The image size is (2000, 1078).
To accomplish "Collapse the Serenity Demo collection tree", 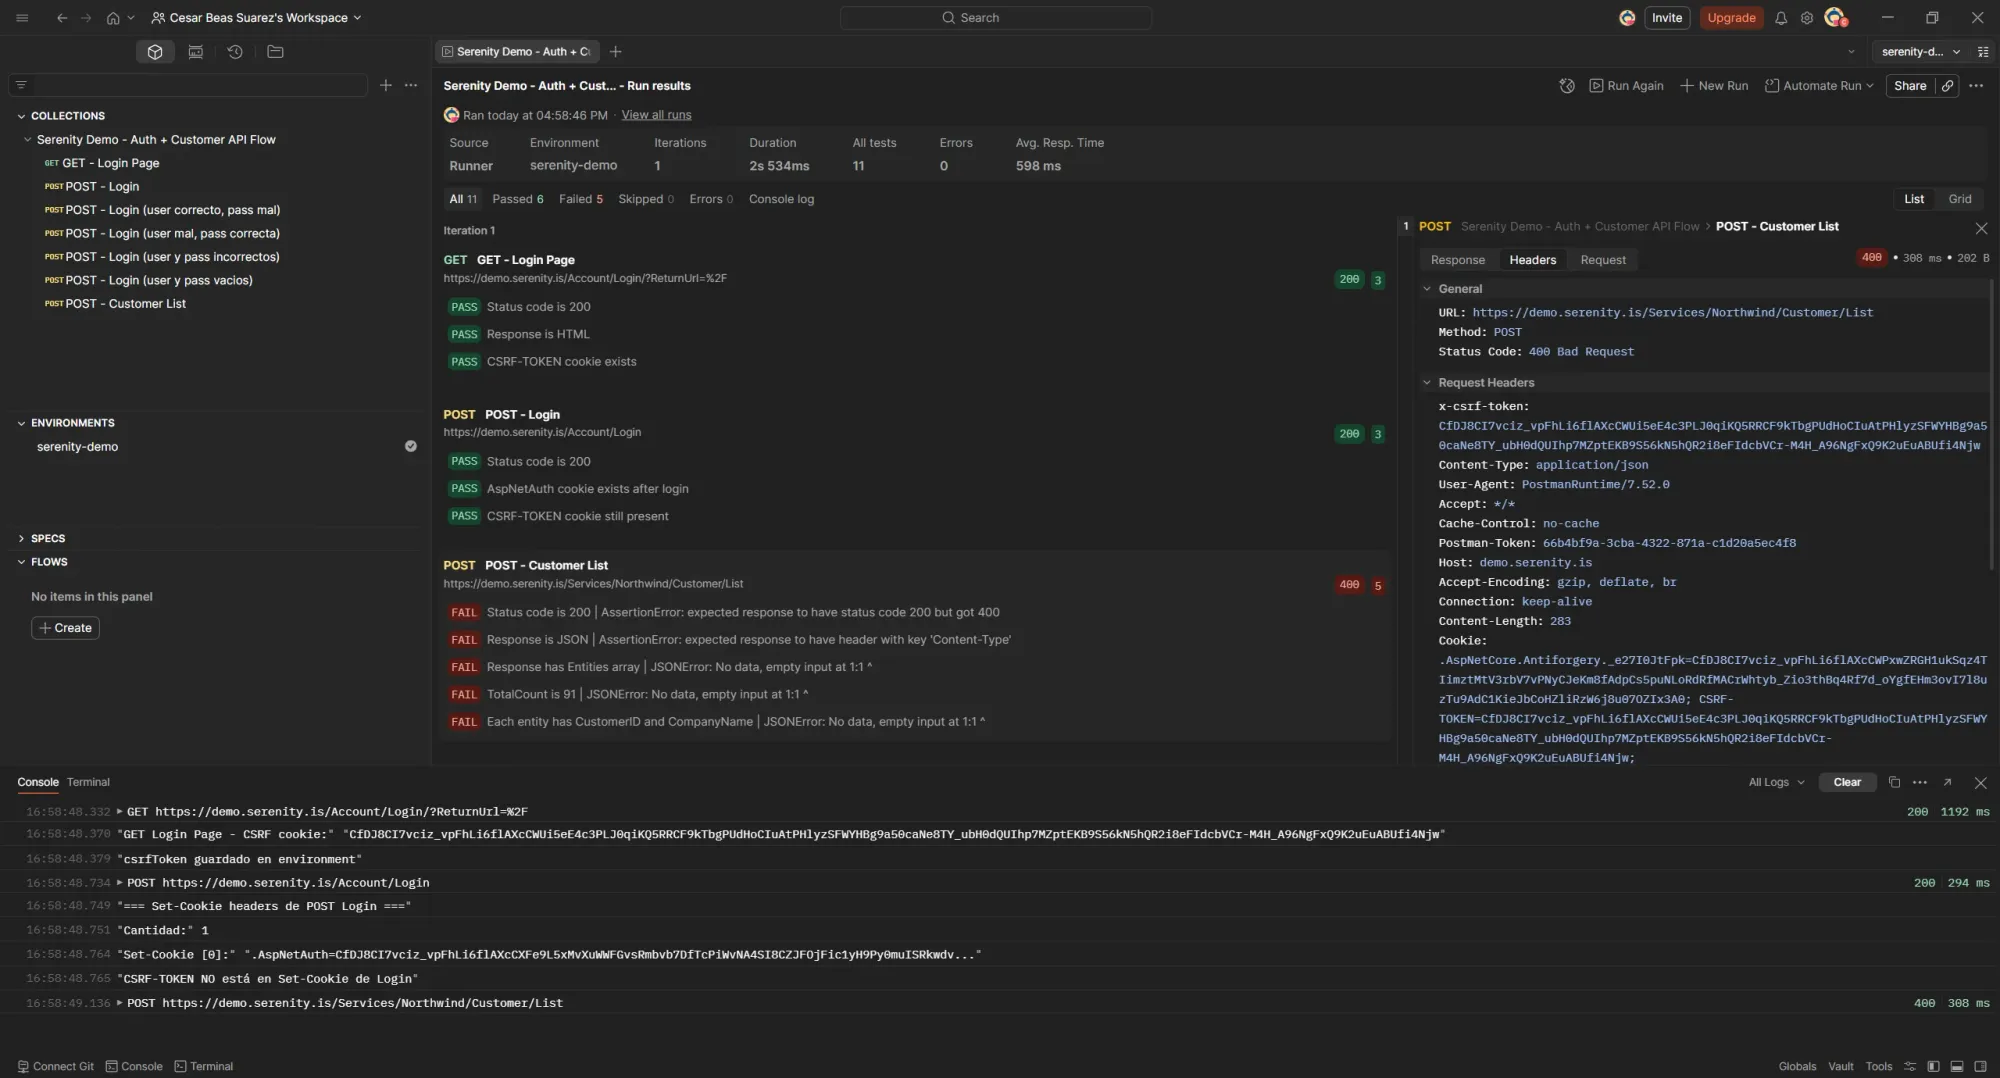I will [x=27, y=139].
